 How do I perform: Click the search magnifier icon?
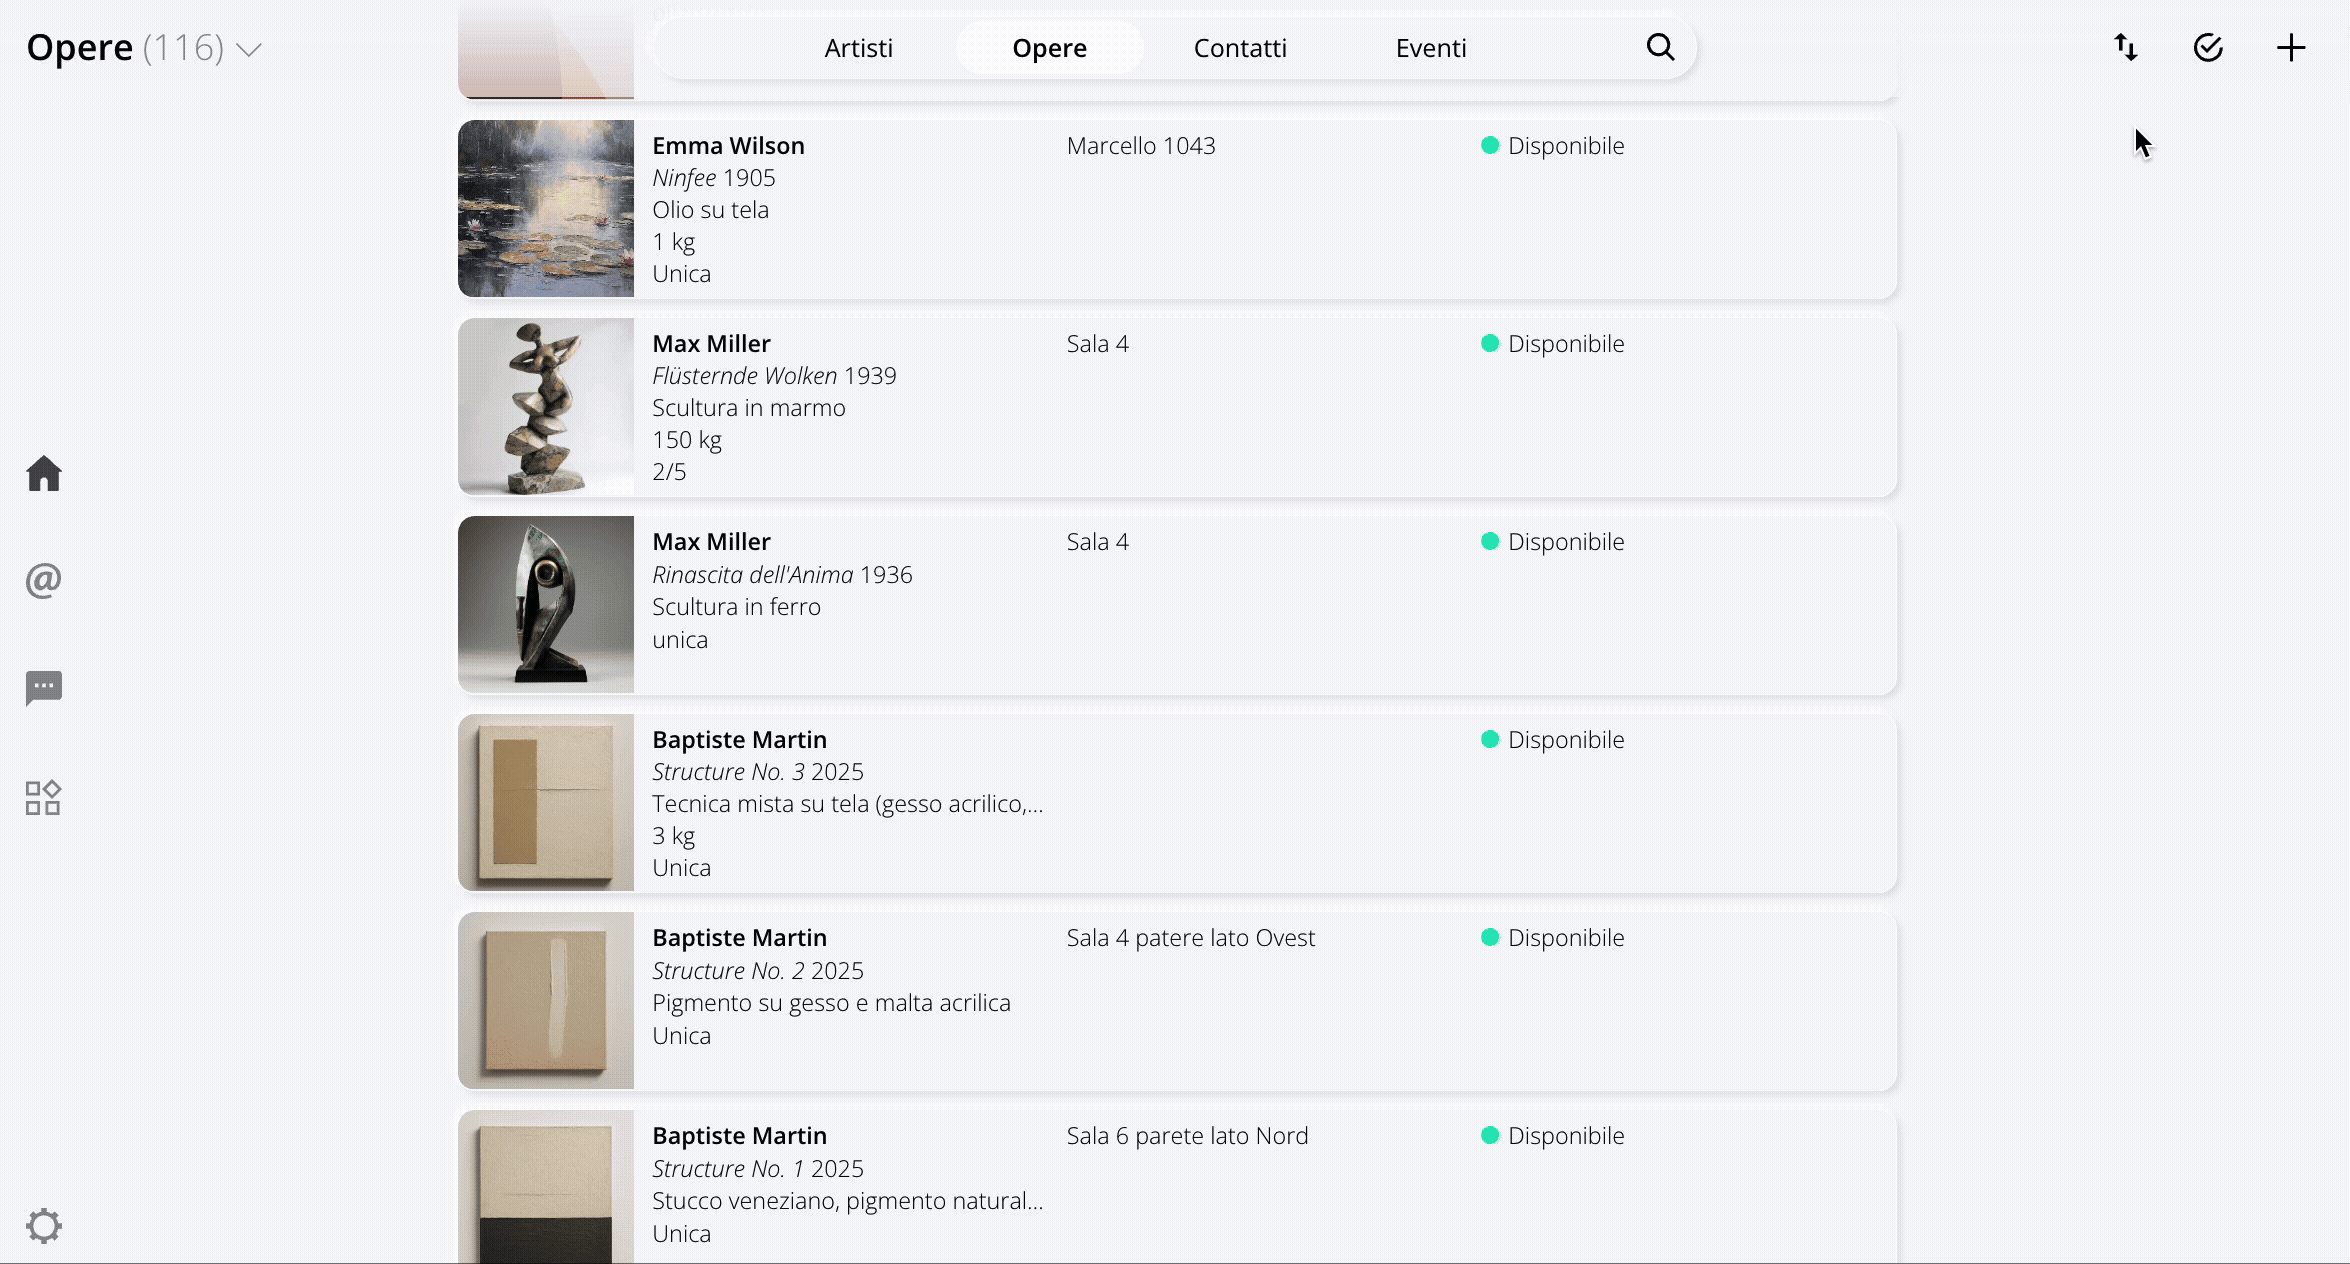(x=1660, y=47)
